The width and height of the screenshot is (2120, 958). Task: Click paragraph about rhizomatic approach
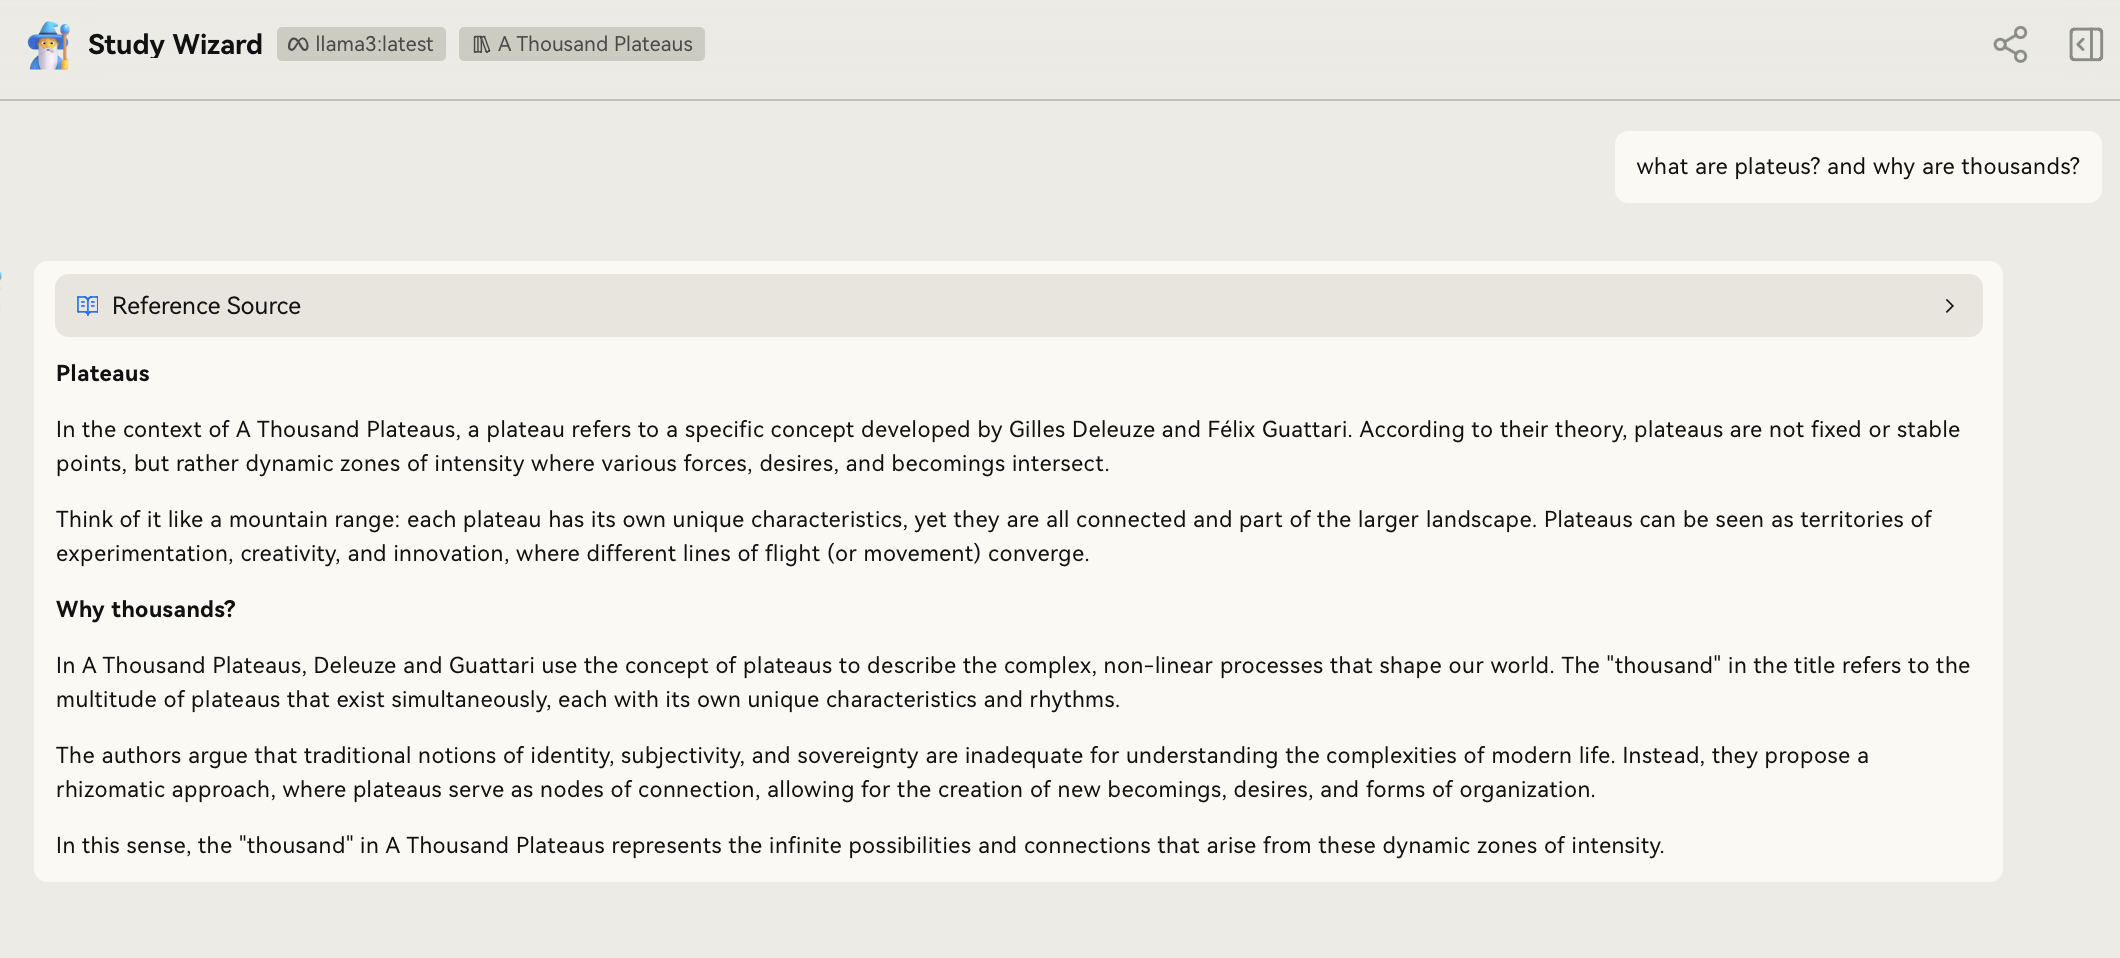pos(962,773)
